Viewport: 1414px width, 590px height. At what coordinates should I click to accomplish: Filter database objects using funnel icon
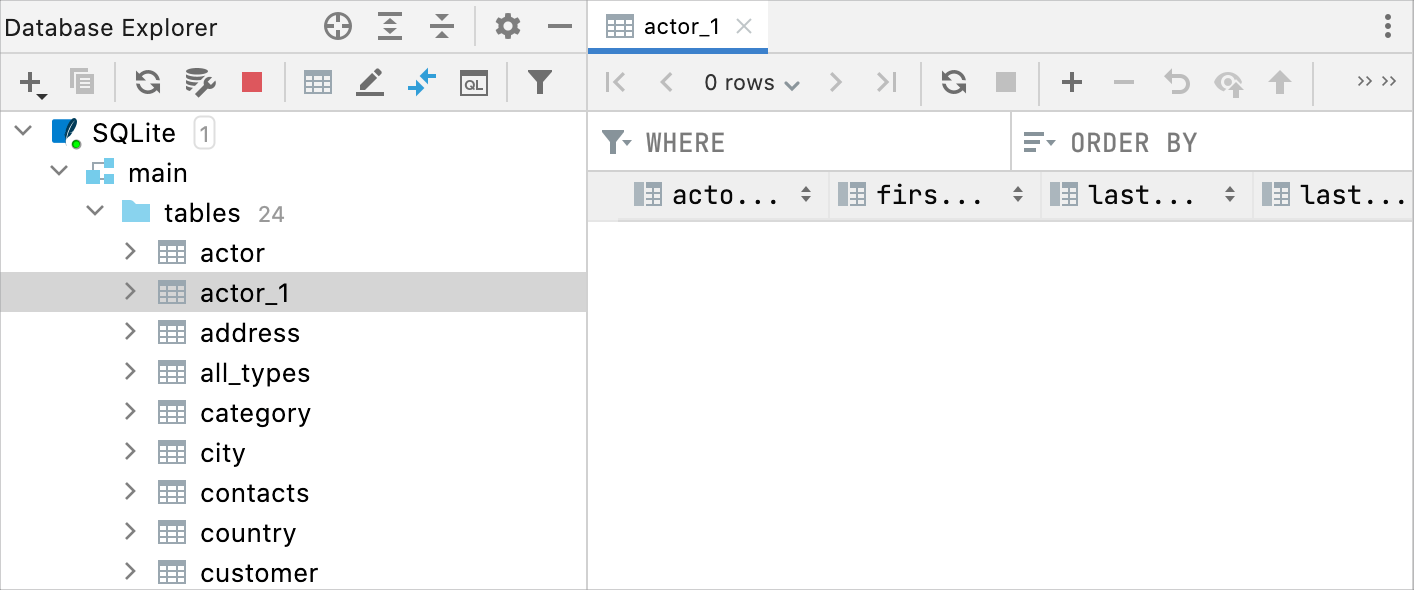pyautogui.click(x=540, y=82)
